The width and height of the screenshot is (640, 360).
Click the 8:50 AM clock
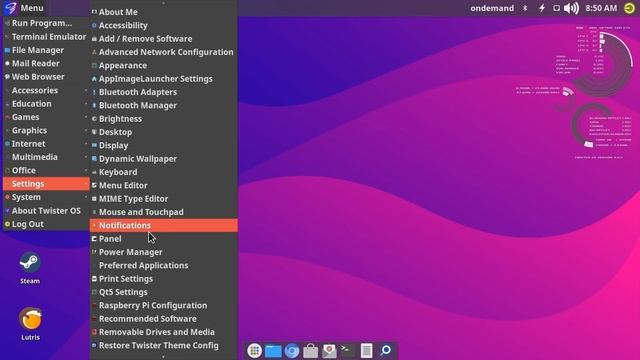click(x=601, y=8)
